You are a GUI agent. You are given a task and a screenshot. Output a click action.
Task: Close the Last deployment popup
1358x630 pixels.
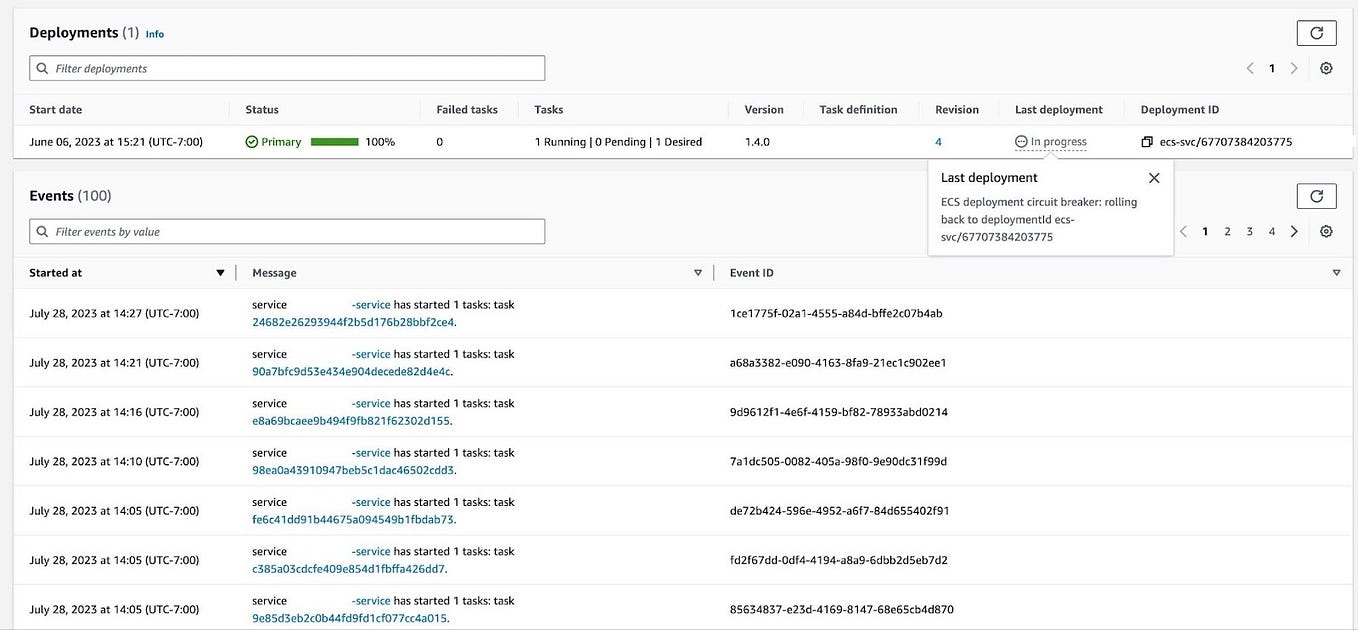point(1153,177)
